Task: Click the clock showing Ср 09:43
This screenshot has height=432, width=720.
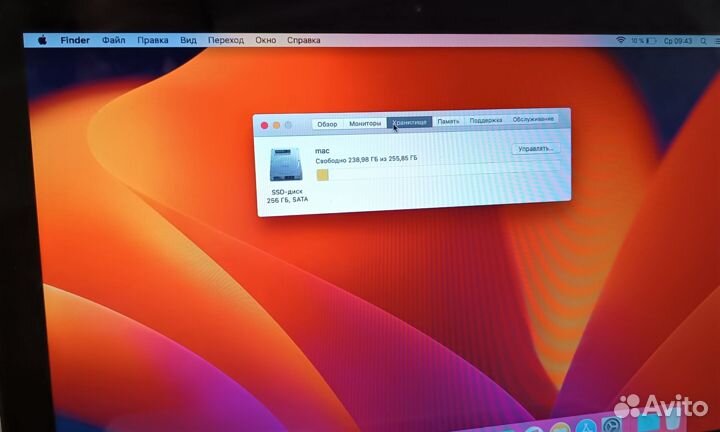Action: pos(678,41)
